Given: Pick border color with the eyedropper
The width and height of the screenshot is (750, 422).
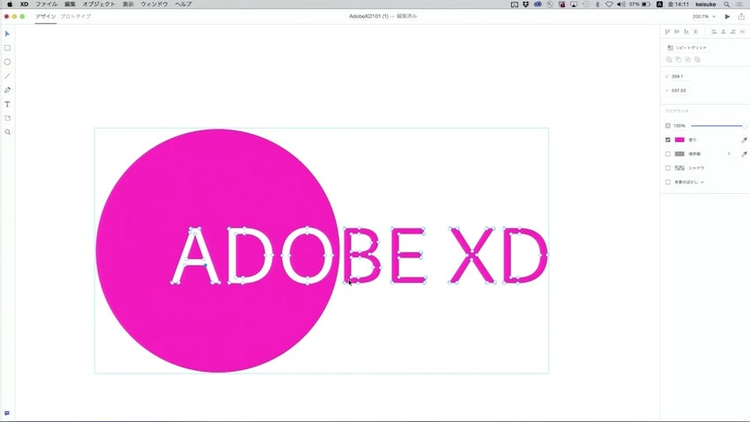Looking at the screenshot, I should pos(744,154).
